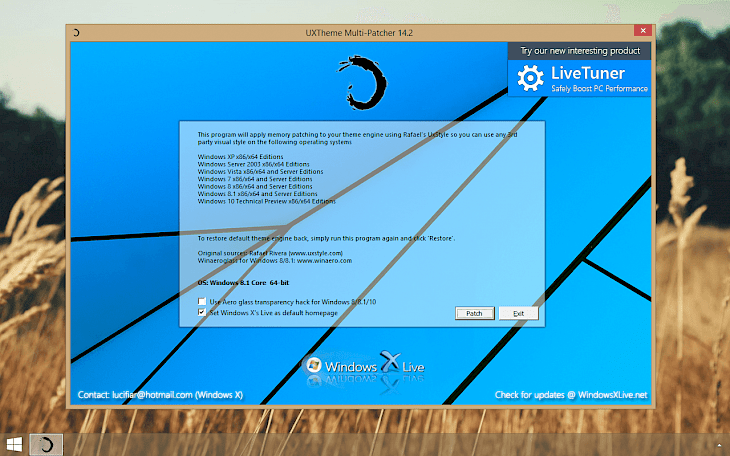Click 'Windows 10 Technical Preview x86/x64 Editions' line

(x=267, y=201)
